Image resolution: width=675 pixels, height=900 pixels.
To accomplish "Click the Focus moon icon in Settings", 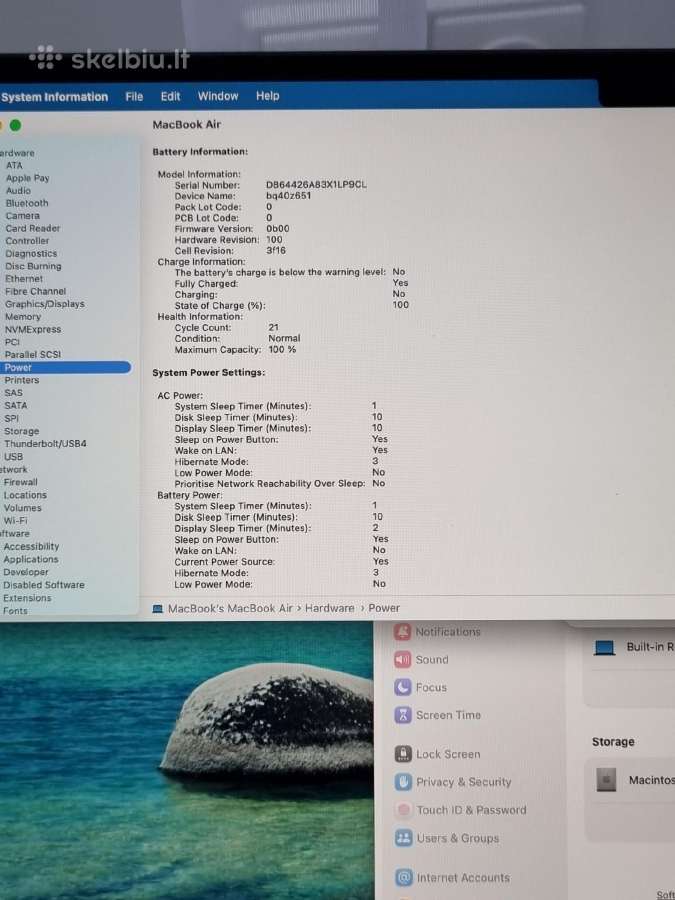I will (403, 687).
